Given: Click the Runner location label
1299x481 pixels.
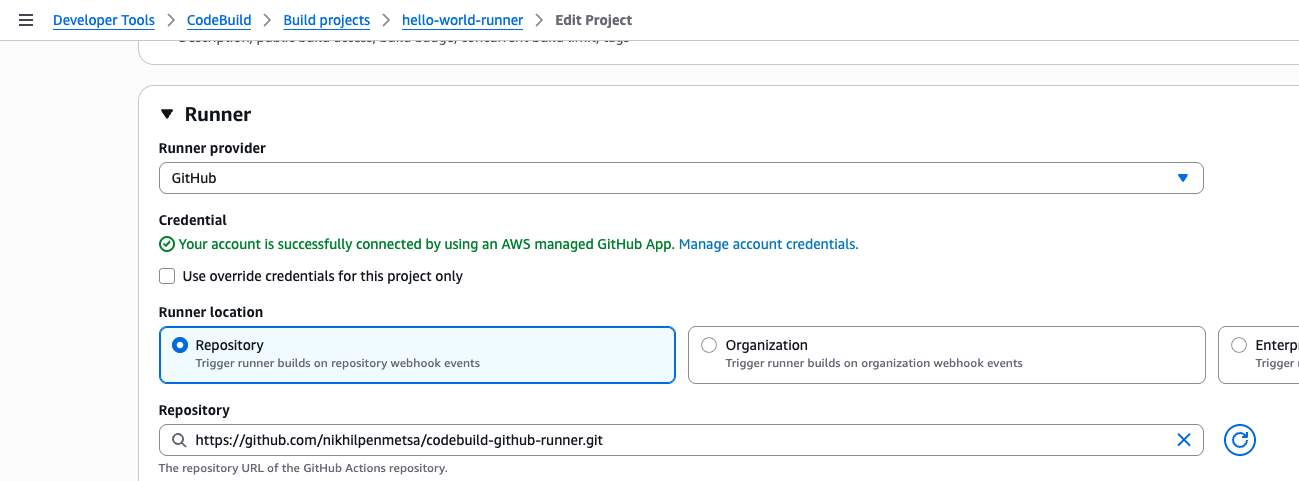Looking at the screenshot, I should (211, 312).
